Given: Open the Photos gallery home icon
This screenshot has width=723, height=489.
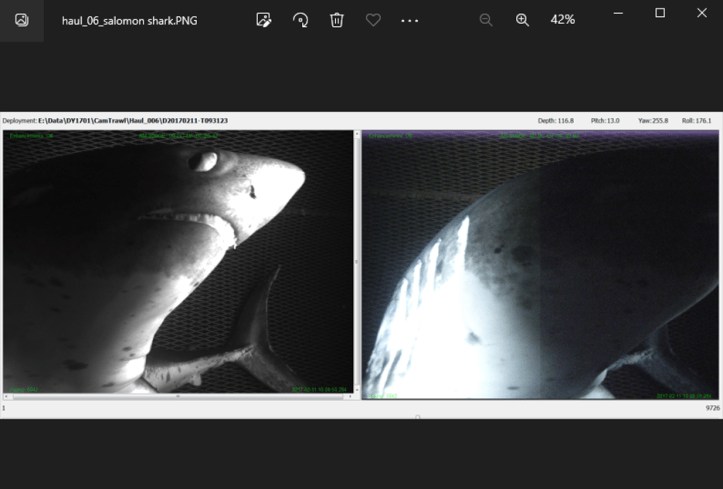Looking at the screenshot, I should click(x=22, y=20).
